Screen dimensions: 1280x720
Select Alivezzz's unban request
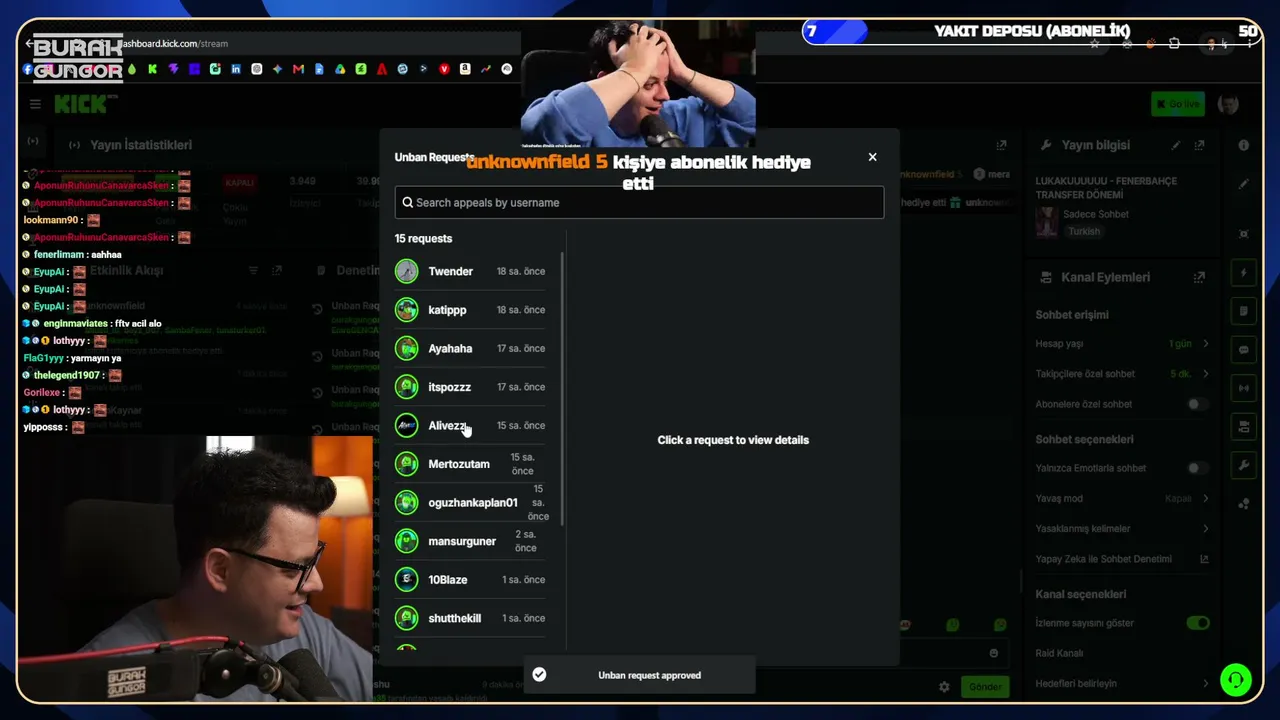tap(471, 425)
